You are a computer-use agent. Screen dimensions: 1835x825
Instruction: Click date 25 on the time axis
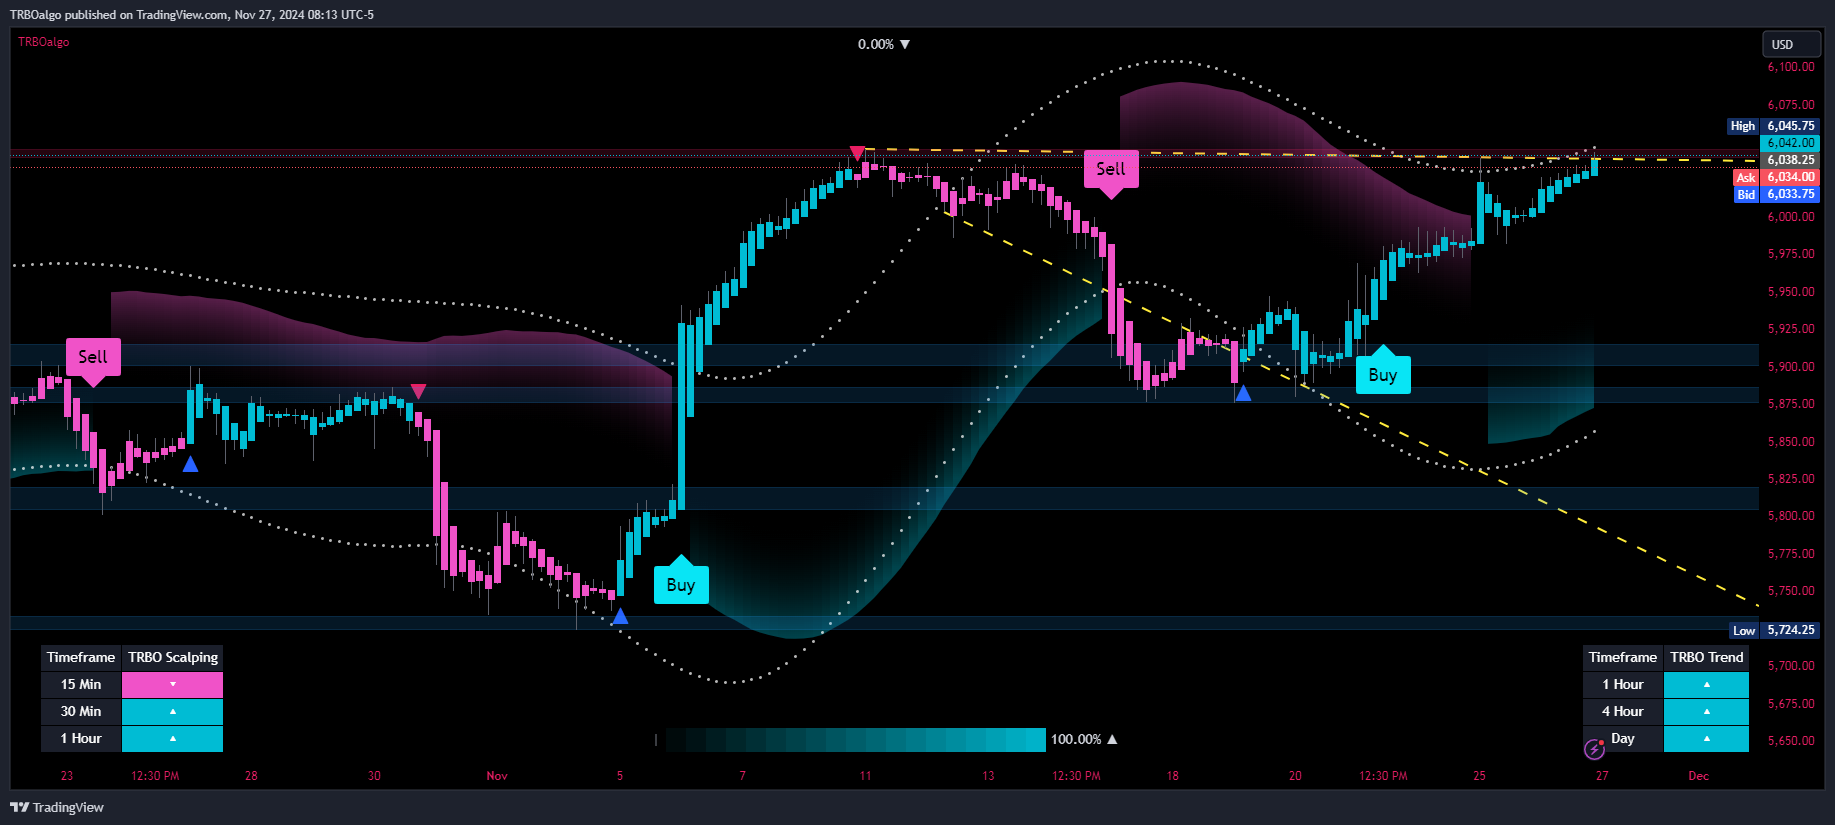click(1479, 776)
